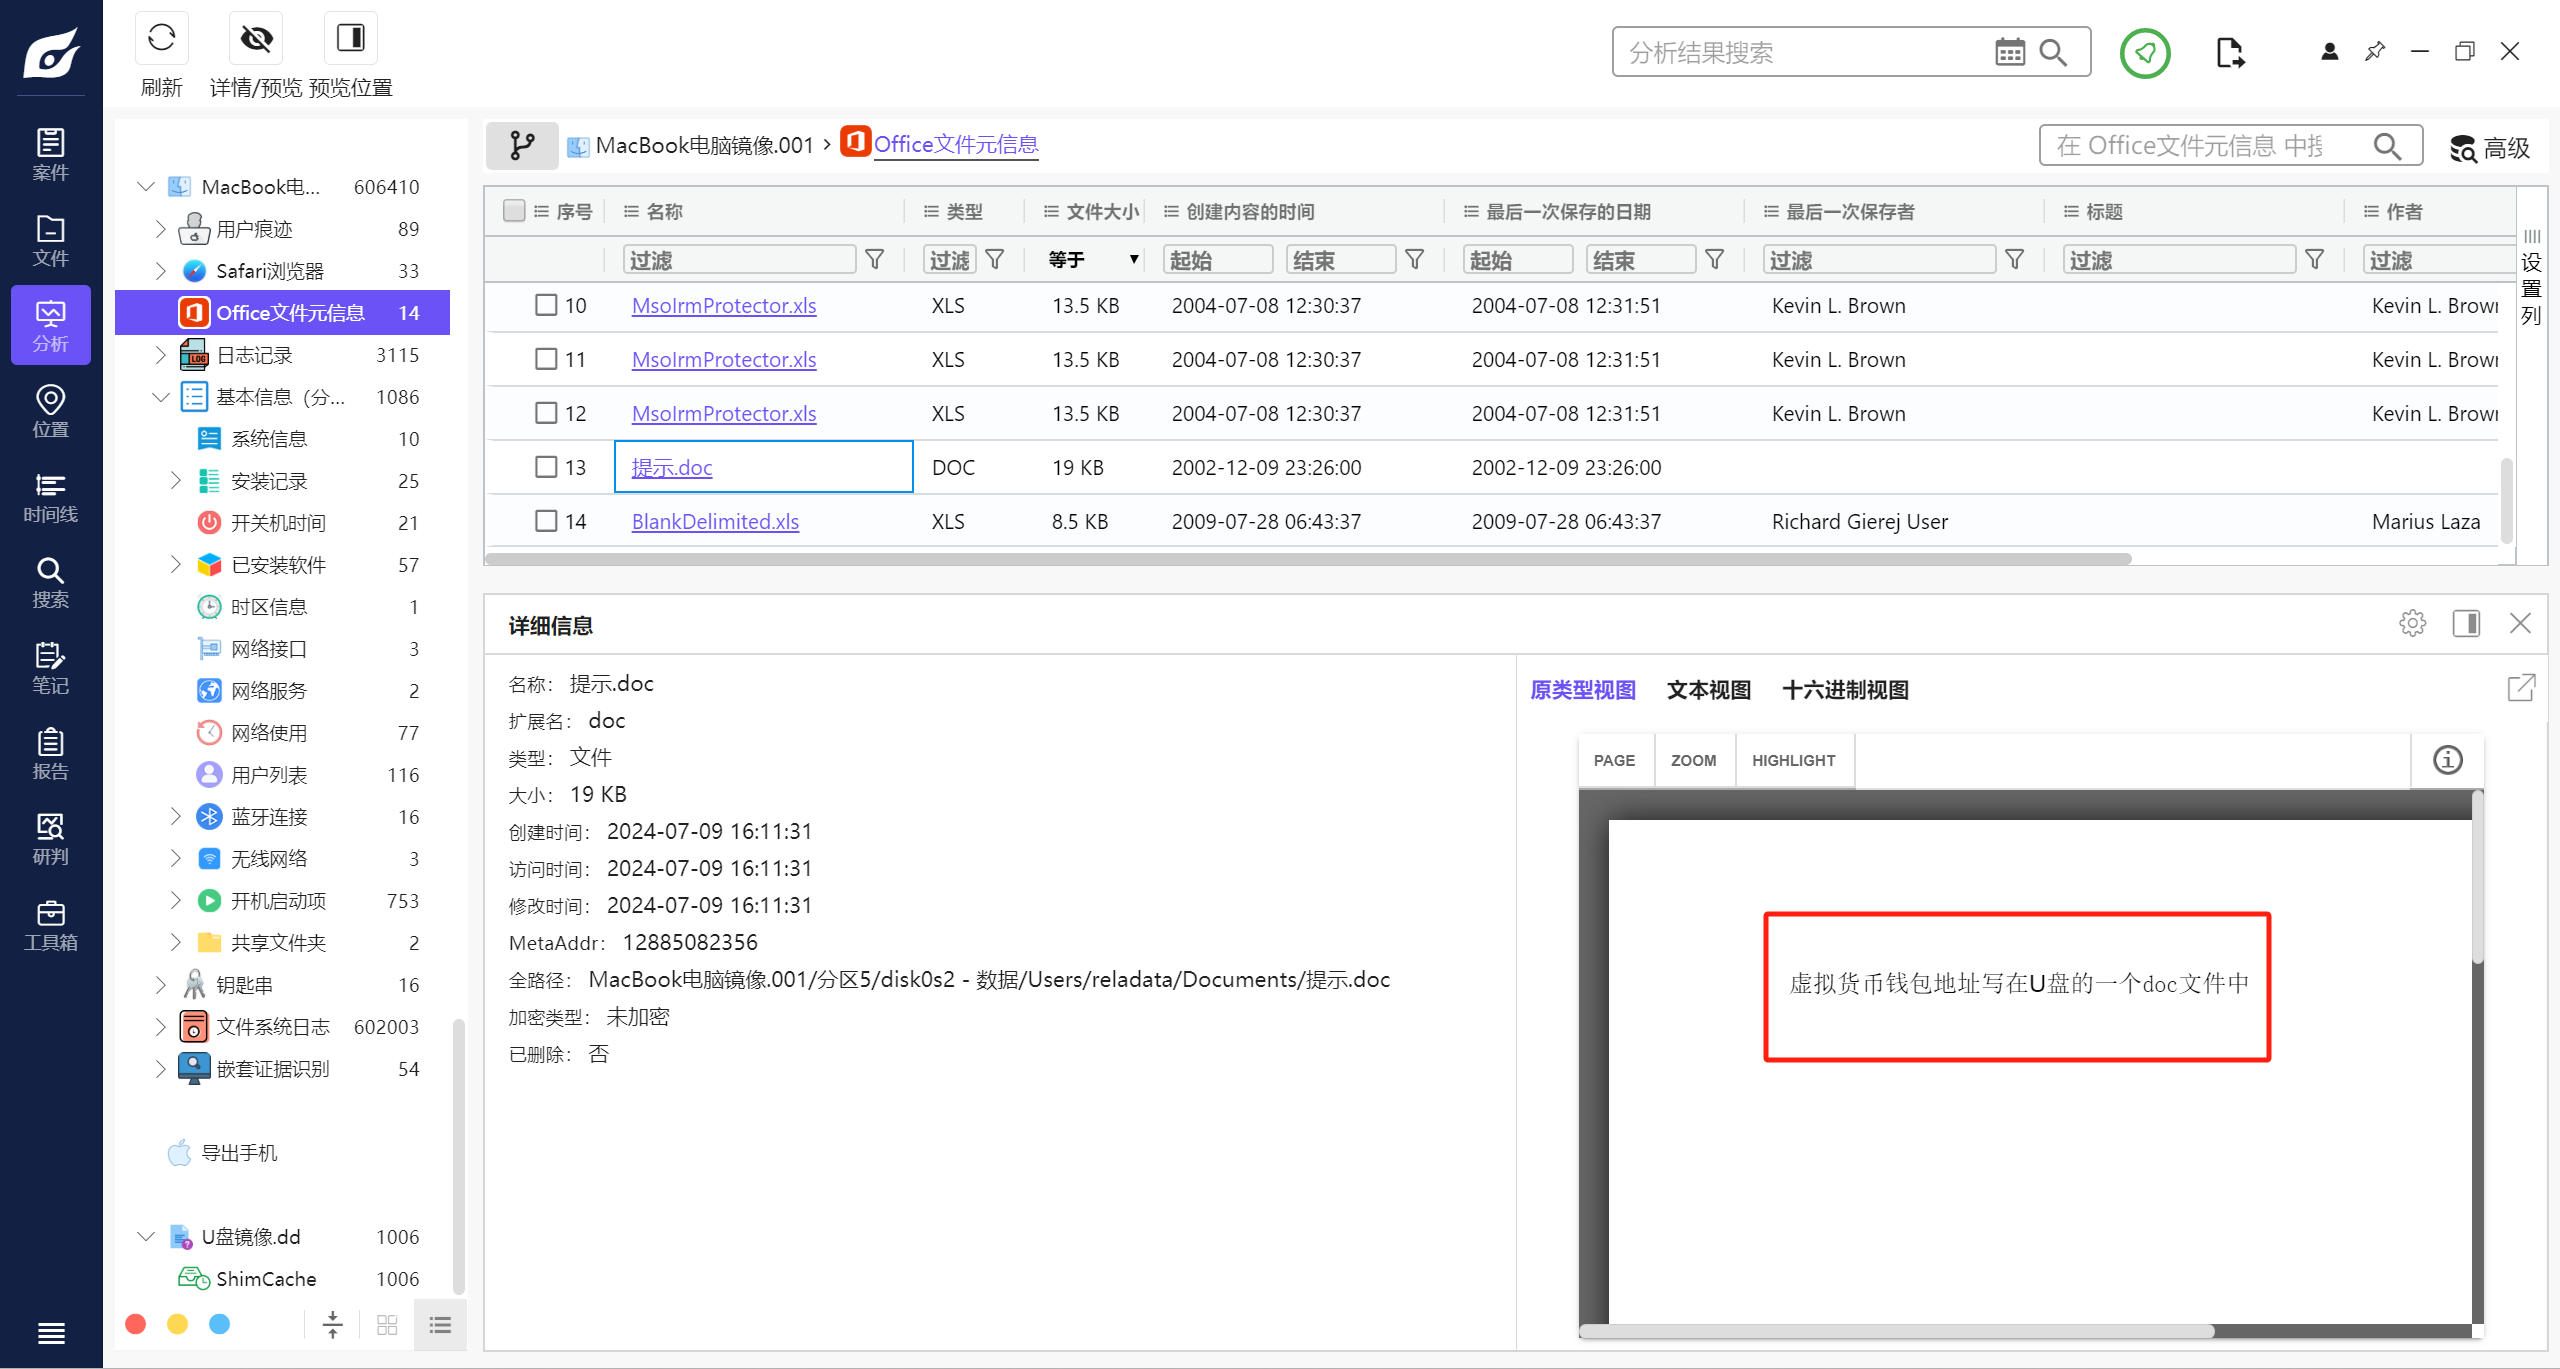Image resolution: width=2560 pixels, height=1369 pixels.
Task: Open the 等于 file size dropdown
Action: (1093, 260)
